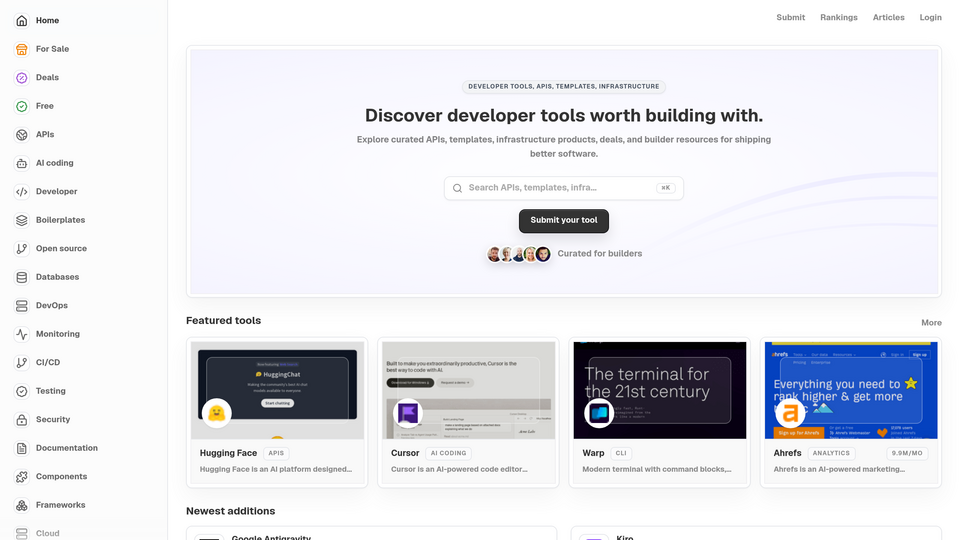Image resolution: width=960 pixels, height=540 pixels.
Task: Click the Hugging Face preview thumbnail
Action: click(277, 390)
